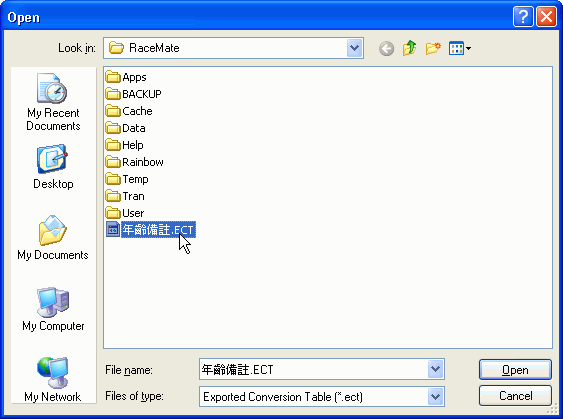
Task: Select the BACKUP folder
Action: pos(134,94)
